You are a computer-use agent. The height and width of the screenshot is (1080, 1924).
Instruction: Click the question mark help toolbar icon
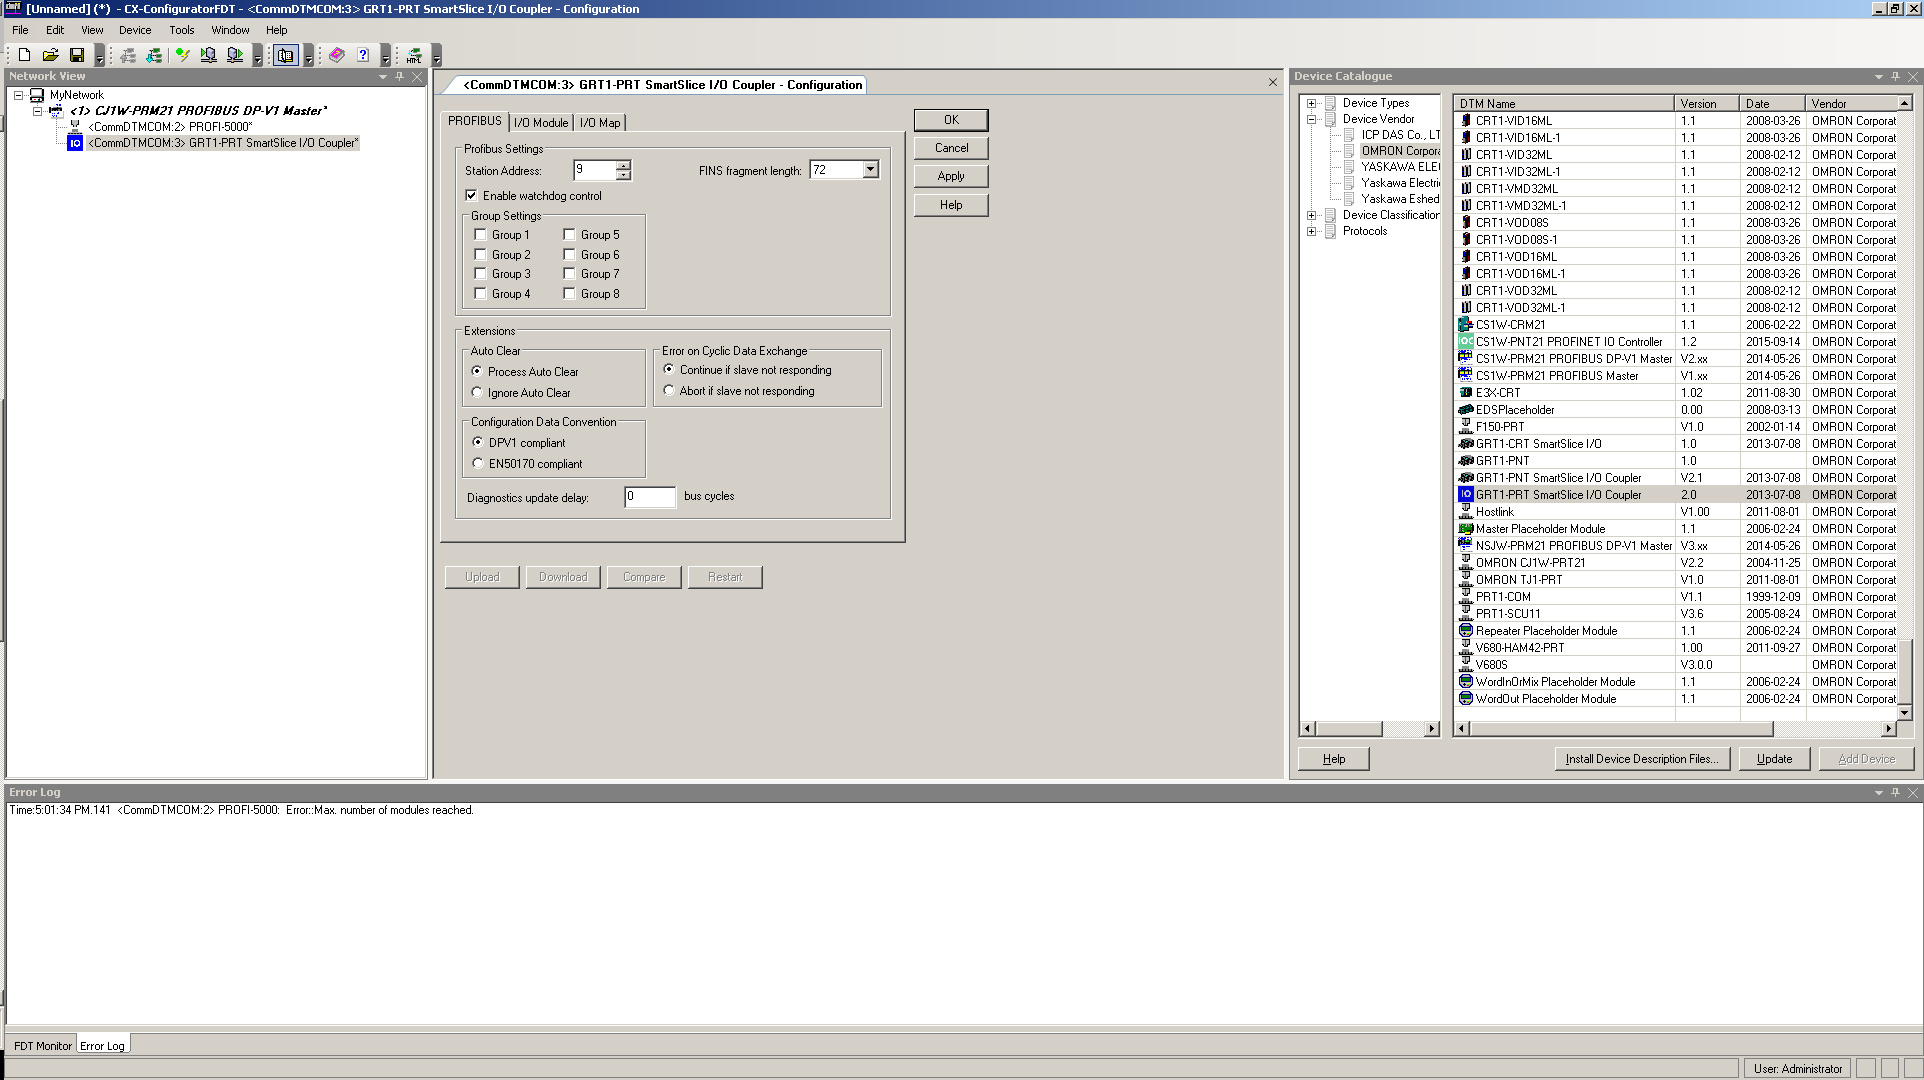click(x=363, y=55)
